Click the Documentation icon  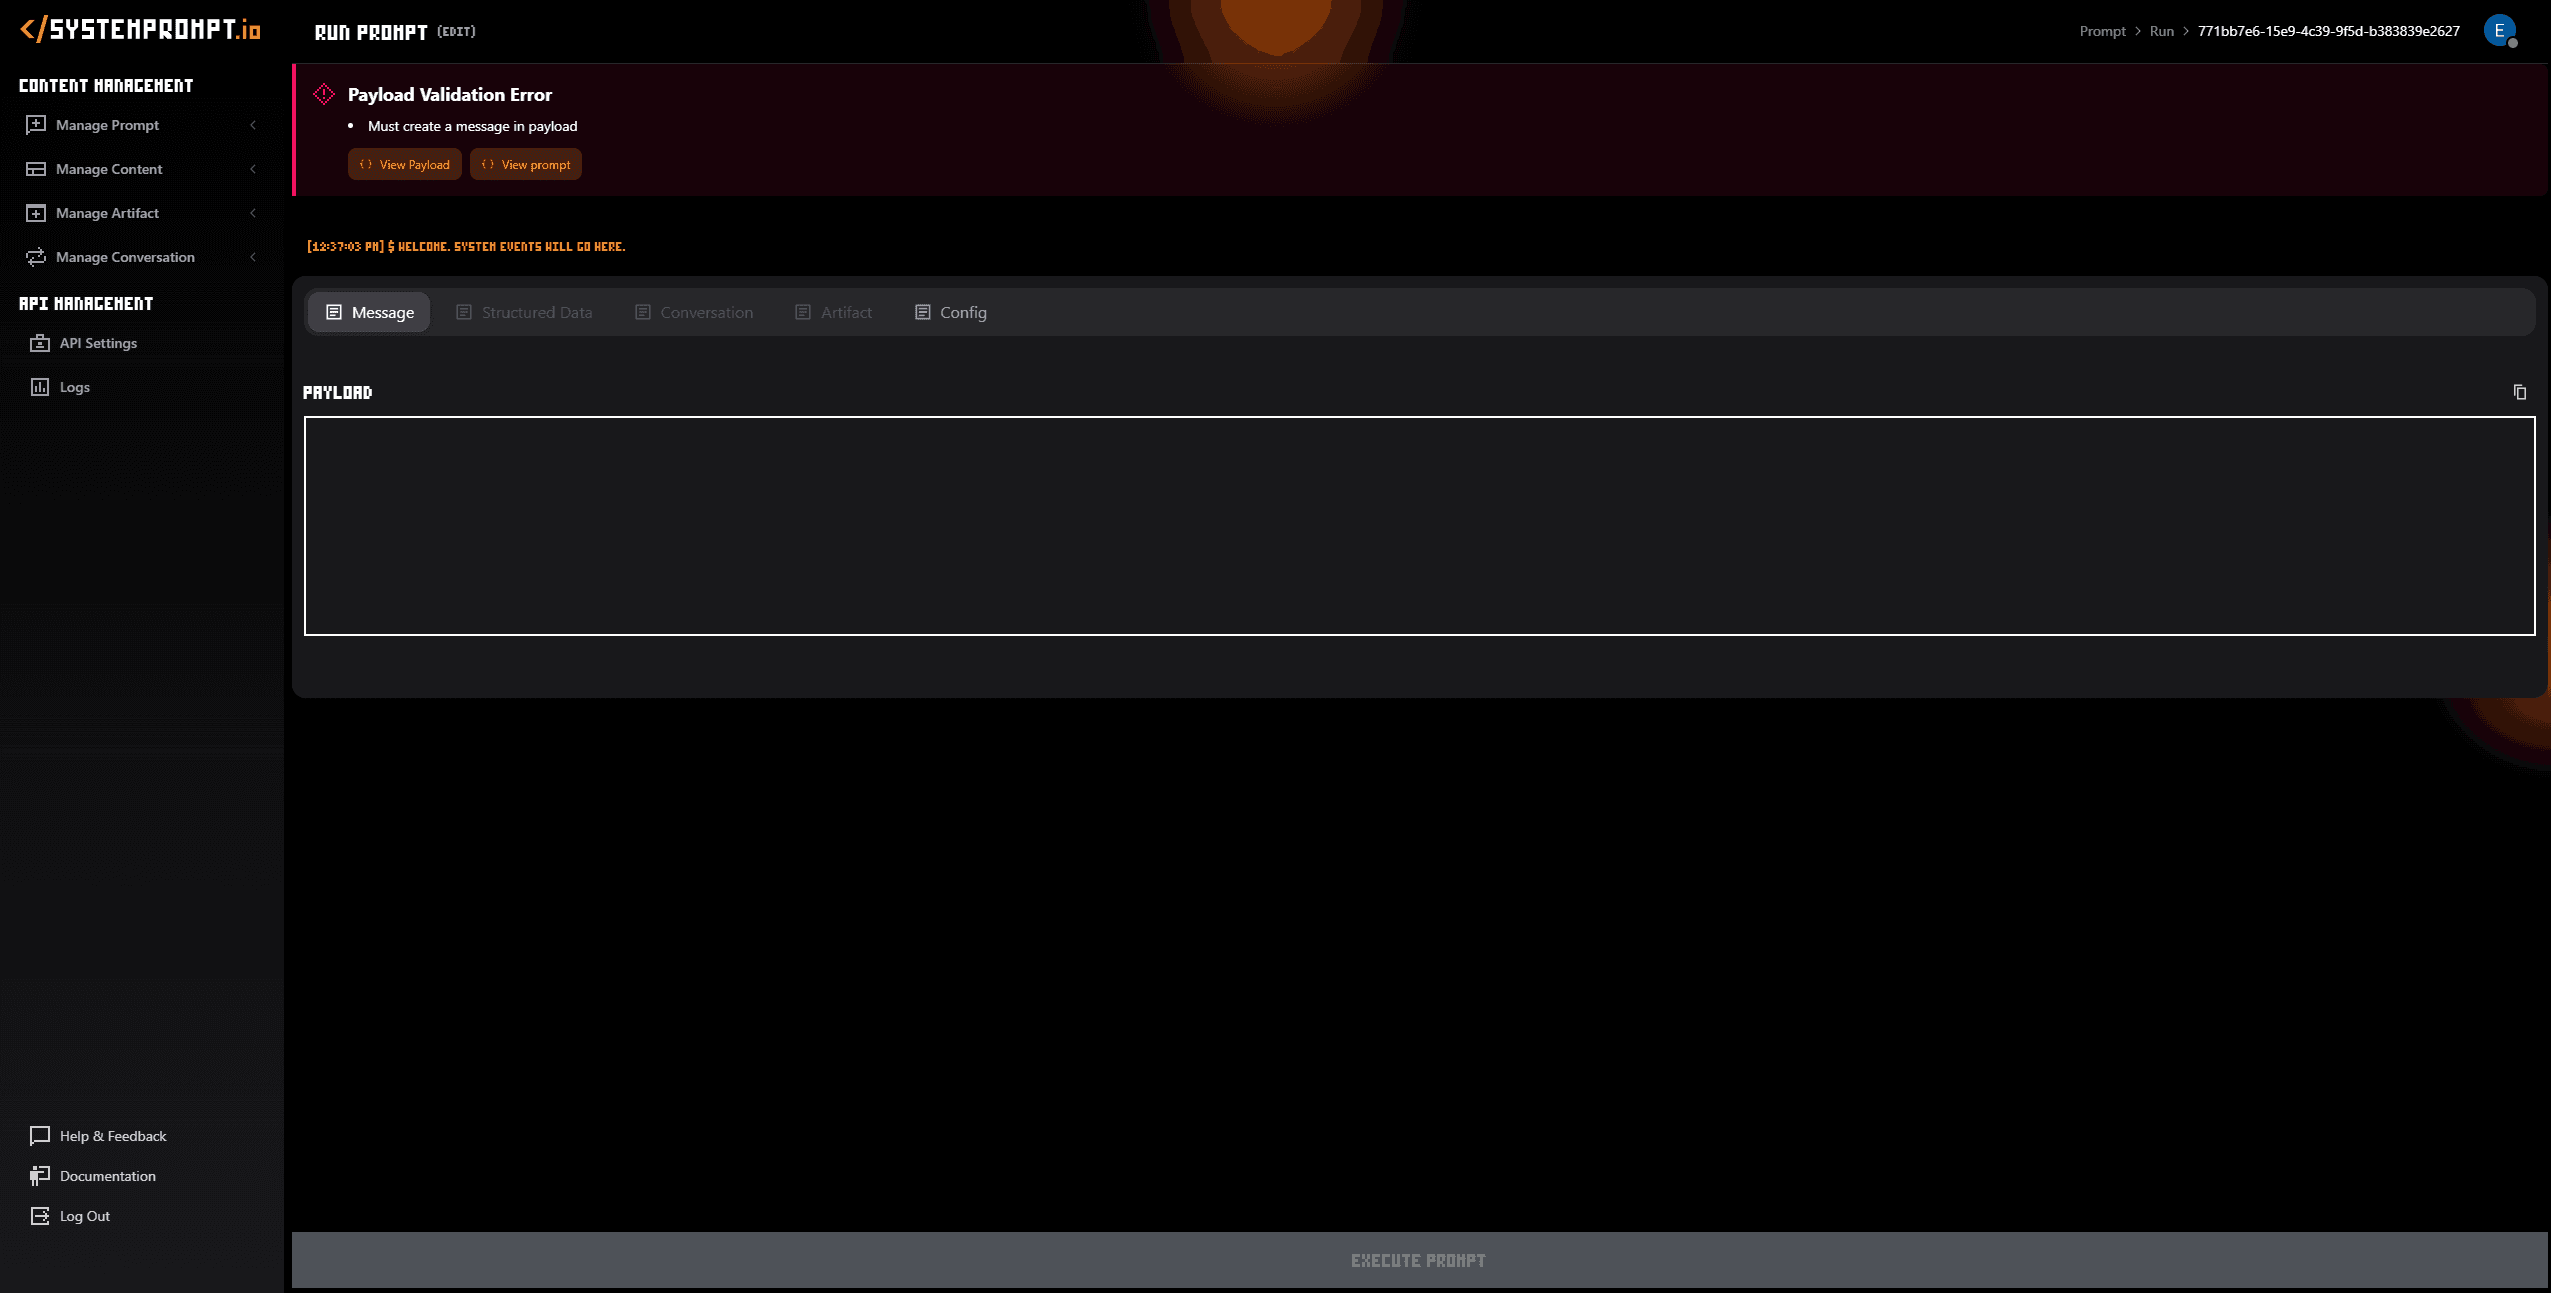click(40, 1174)
